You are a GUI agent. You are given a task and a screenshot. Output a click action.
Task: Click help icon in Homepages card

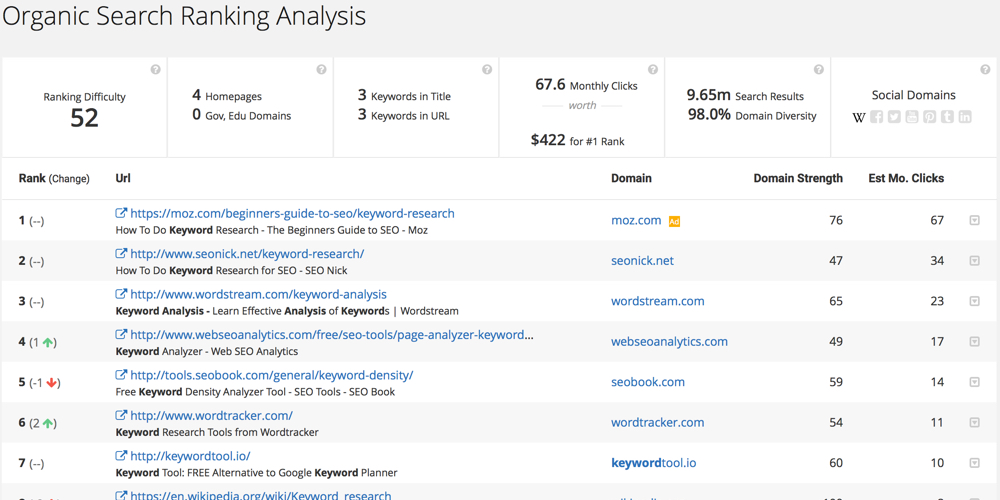321,70
